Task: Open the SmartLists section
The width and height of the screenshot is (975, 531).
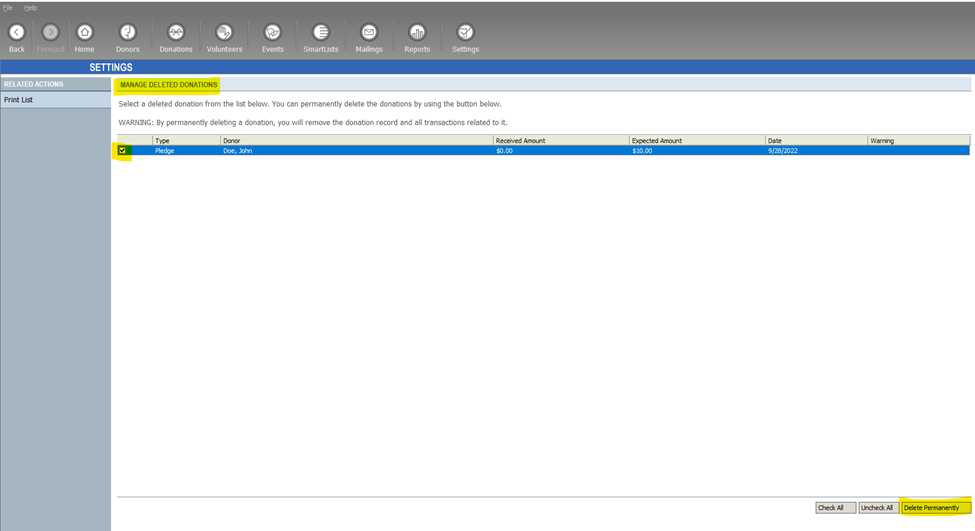Action: point(321,32)
